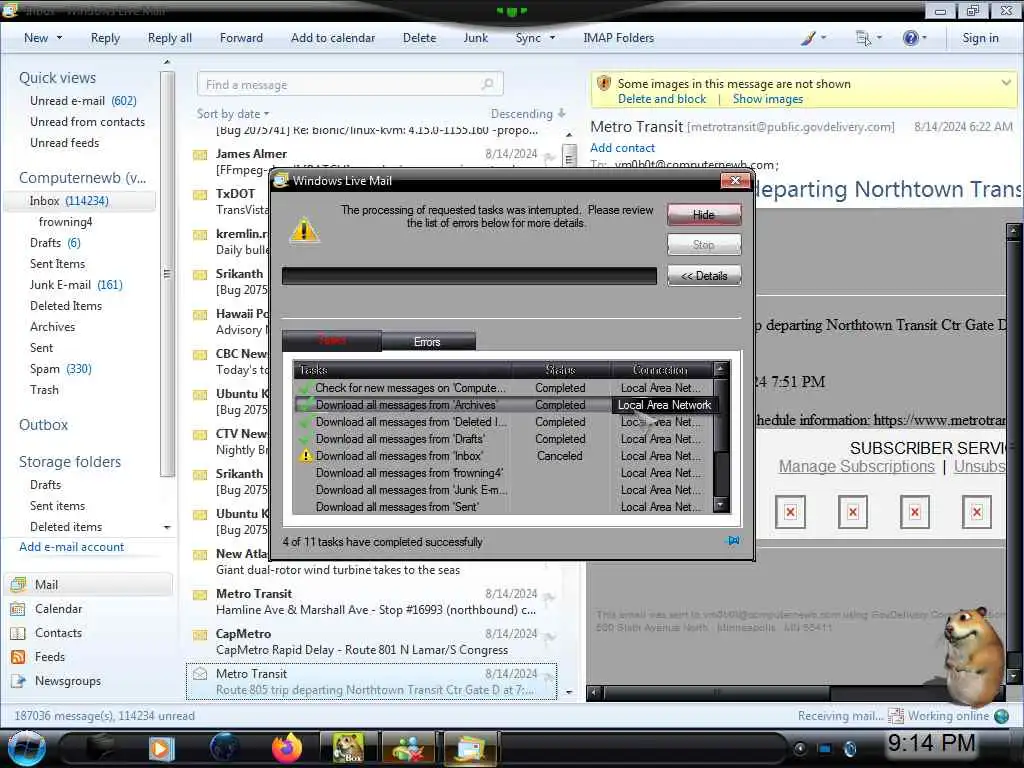Select 'Download all messages from Inbox' task
This screenshot has height=768, width=1024.
pyautogui.click(x=399, y=456)
